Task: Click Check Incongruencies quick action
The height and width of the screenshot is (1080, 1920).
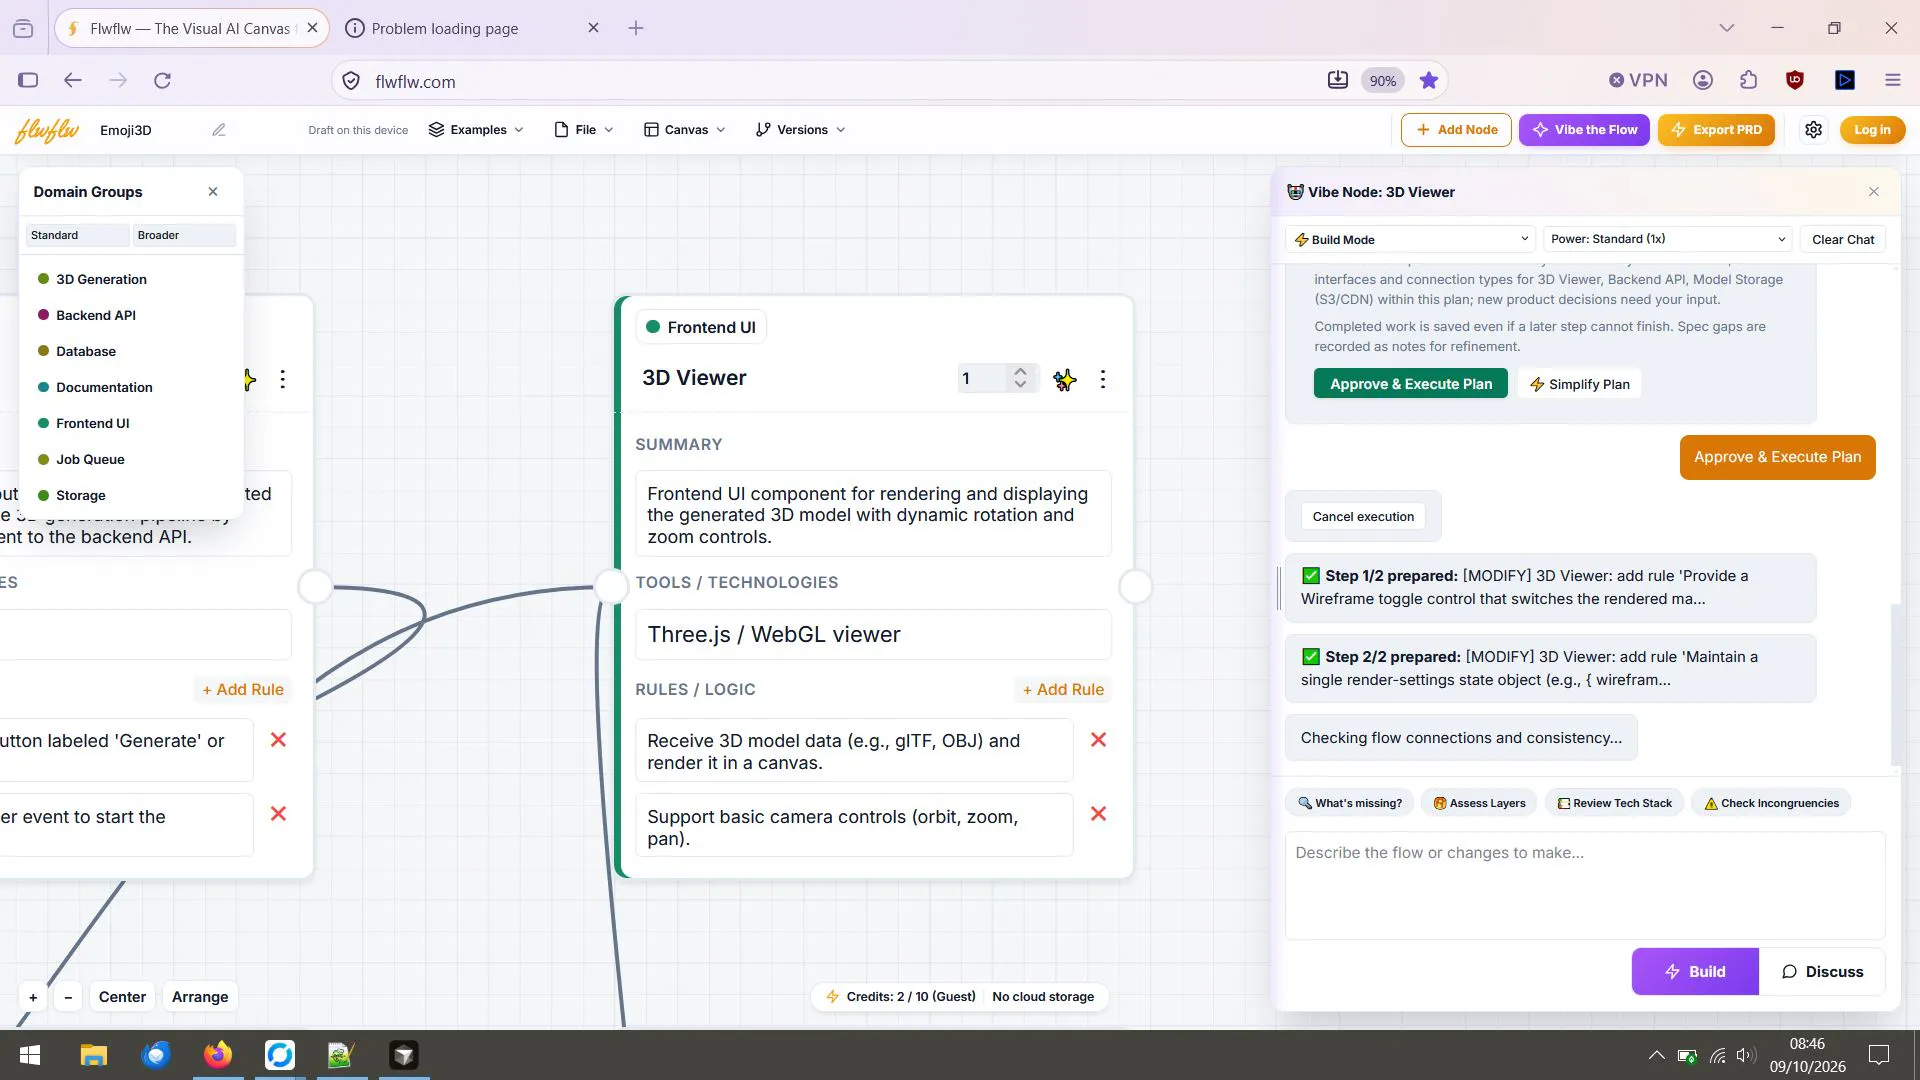Action: coord(1771,803)
